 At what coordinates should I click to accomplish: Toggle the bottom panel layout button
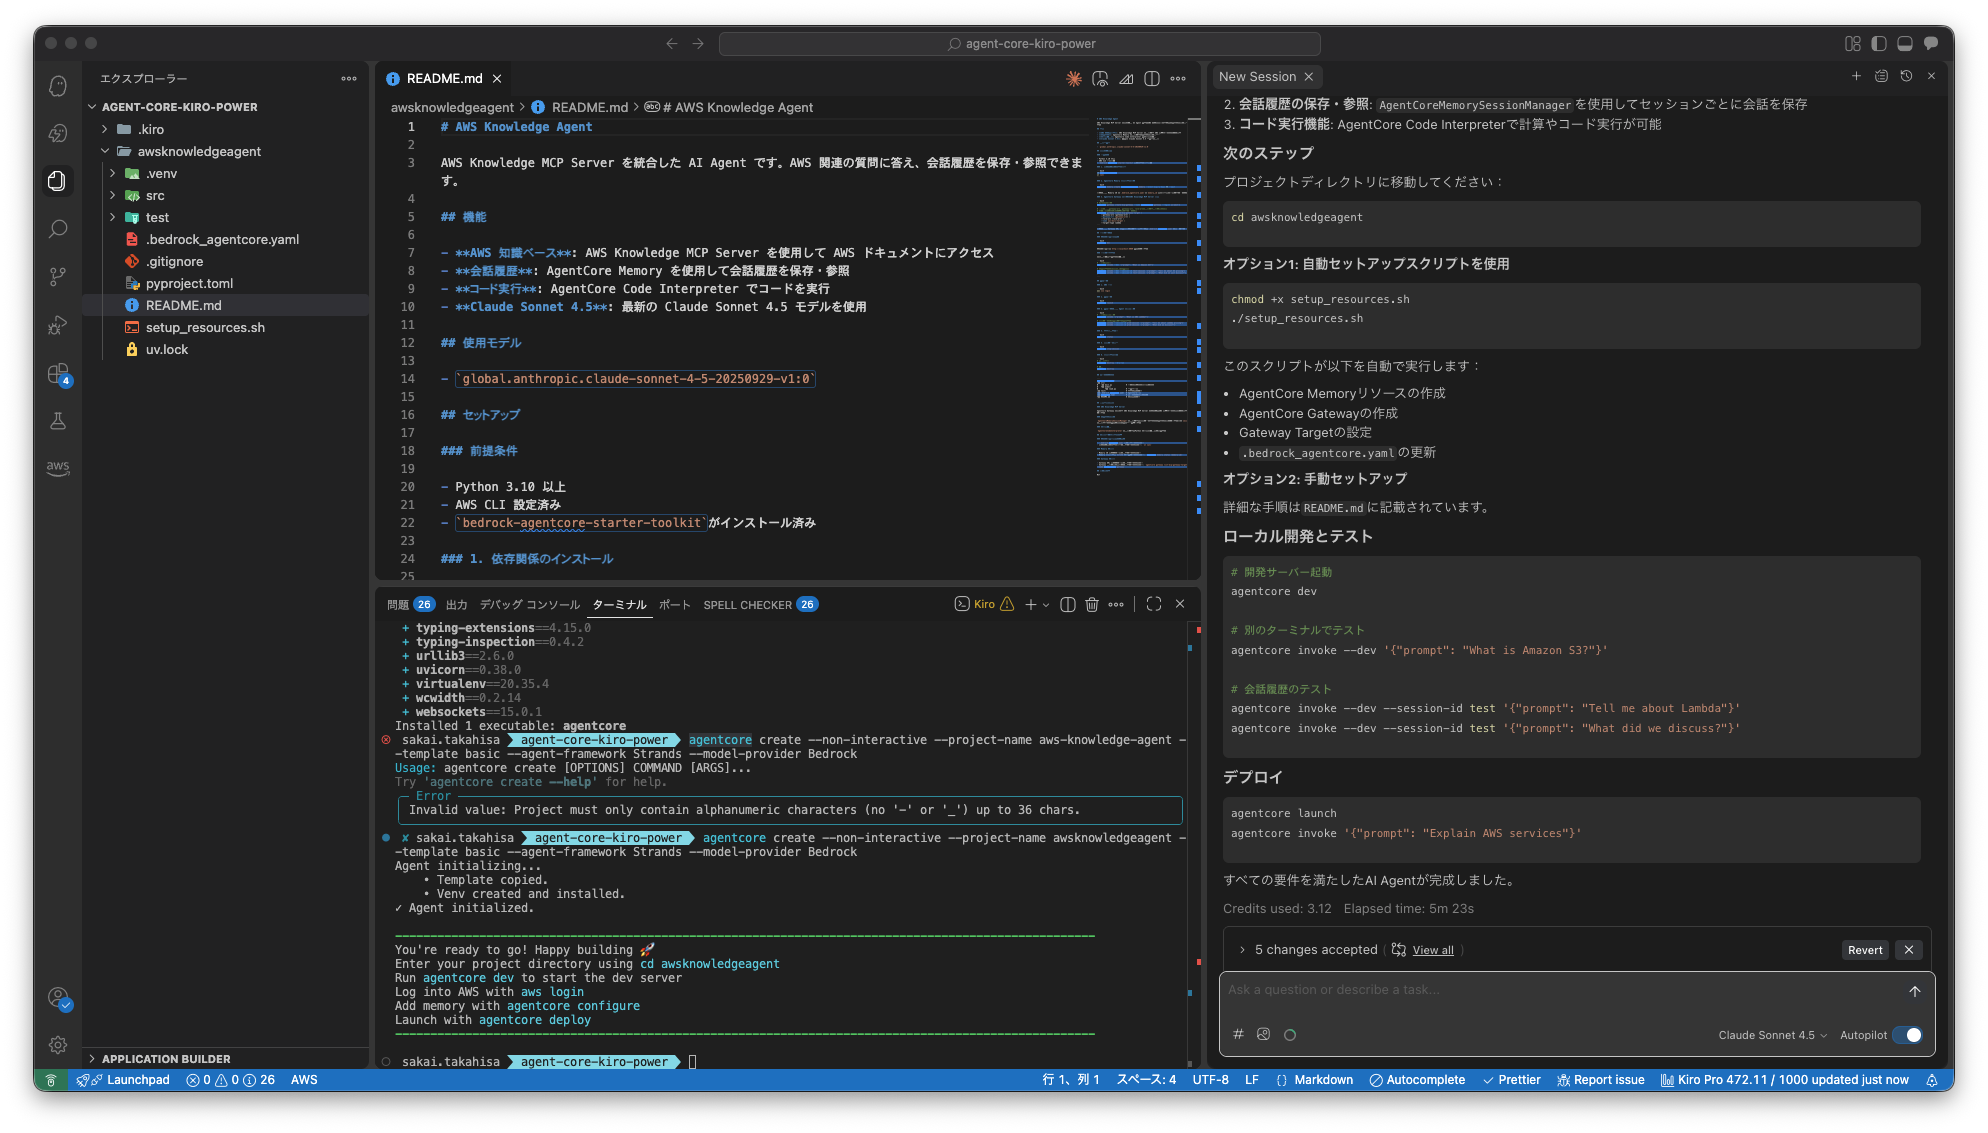click(x=1905, y=43)
